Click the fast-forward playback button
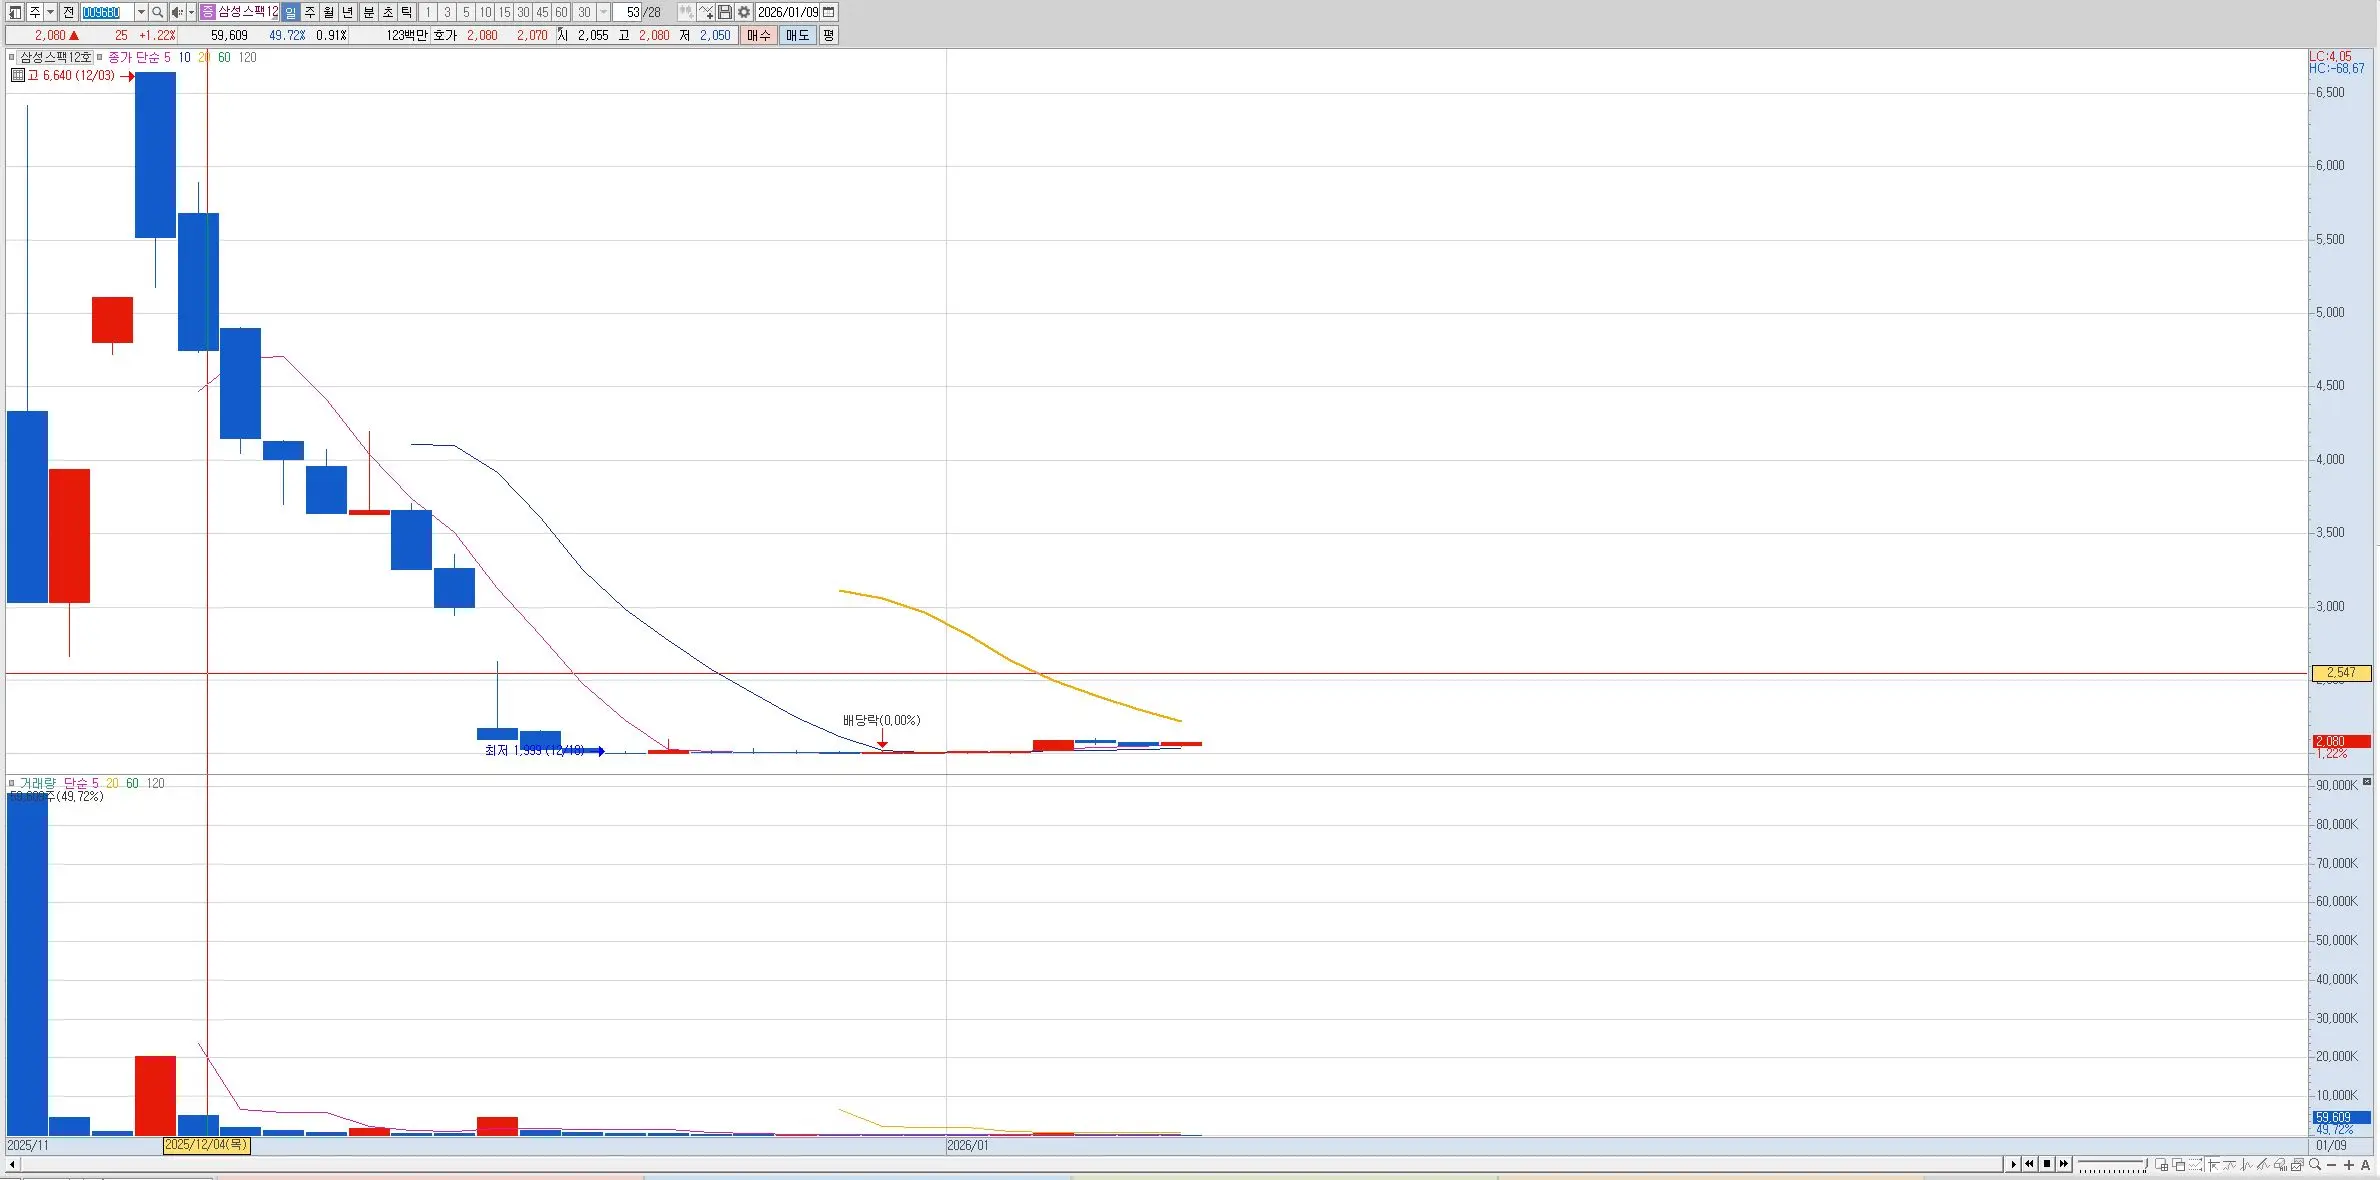 click(x=2064, y=1164)
